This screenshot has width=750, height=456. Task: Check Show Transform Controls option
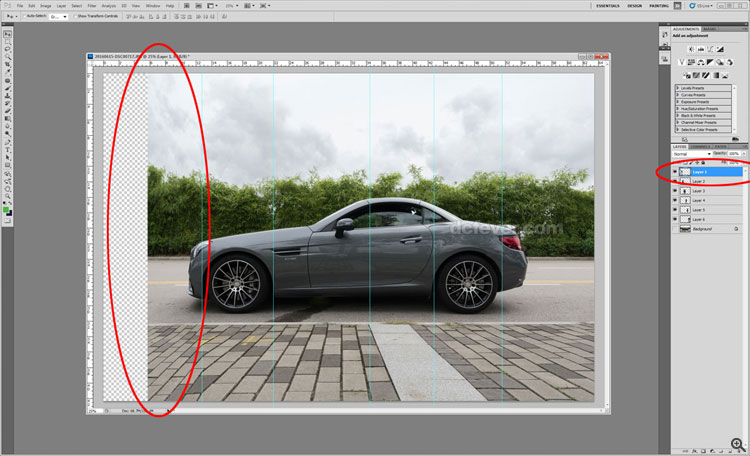(77, 18)
